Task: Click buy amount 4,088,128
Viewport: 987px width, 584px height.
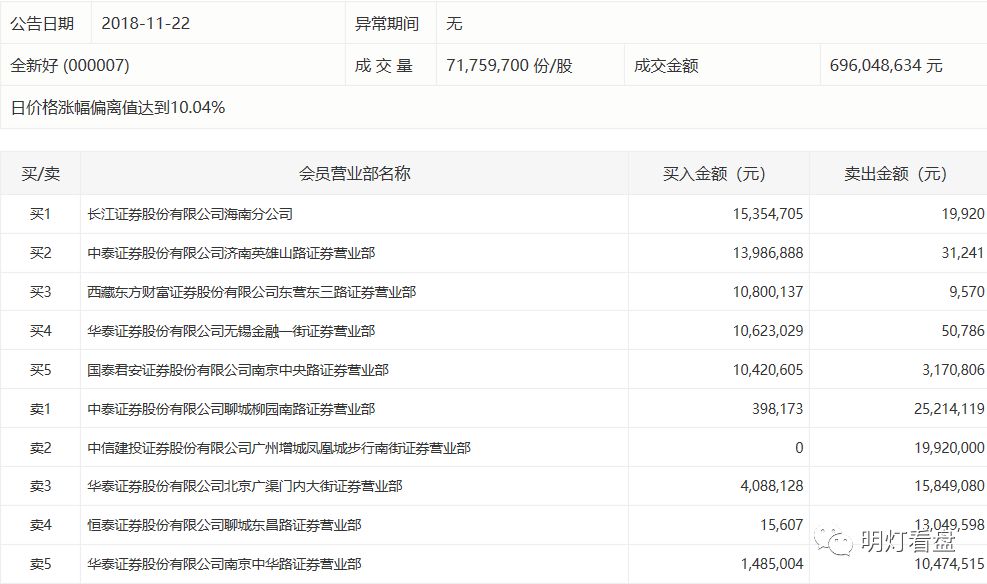Action: point(772,486)
